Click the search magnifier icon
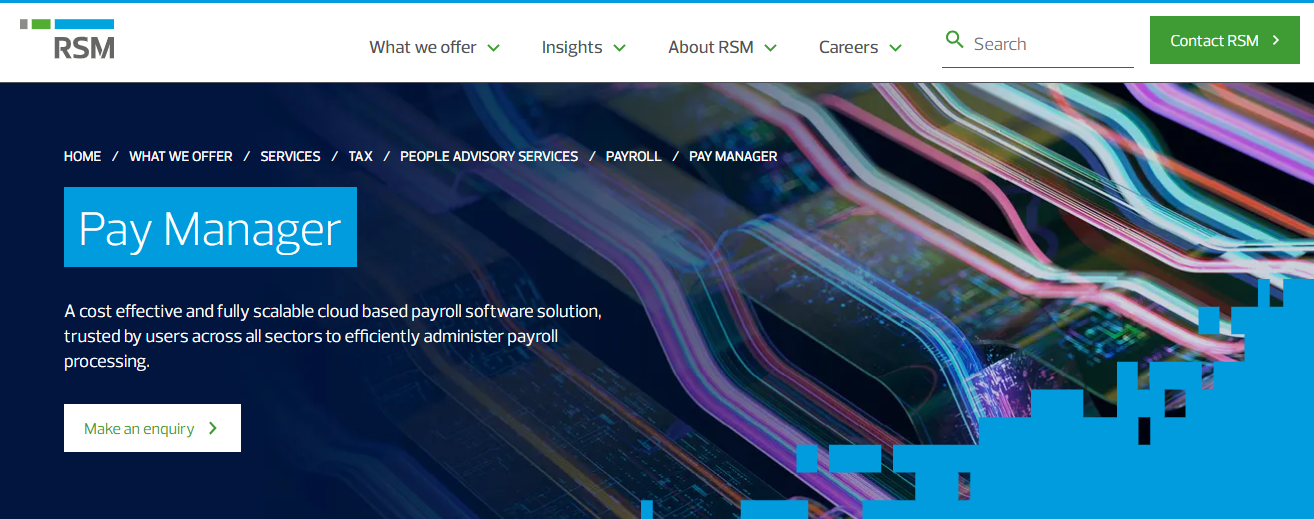 pos(955,40)
